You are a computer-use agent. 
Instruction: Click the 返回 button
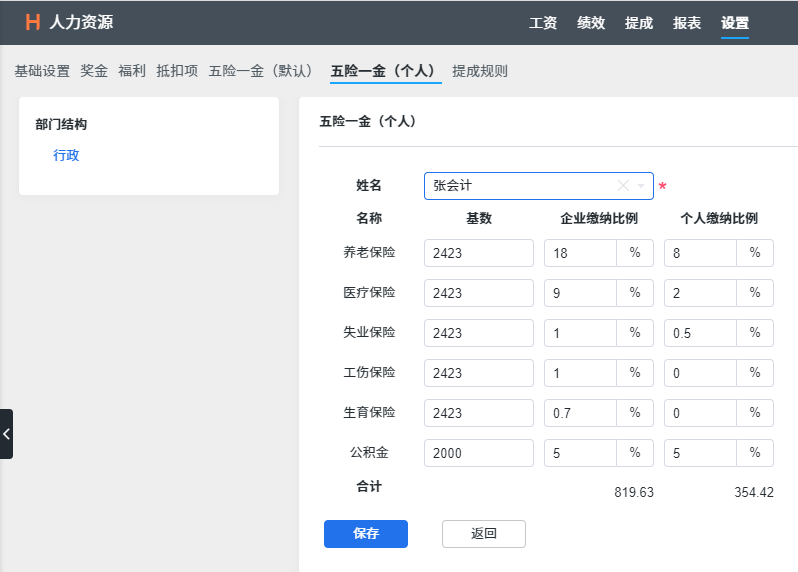pyautogui.click(x=484, y=534)
